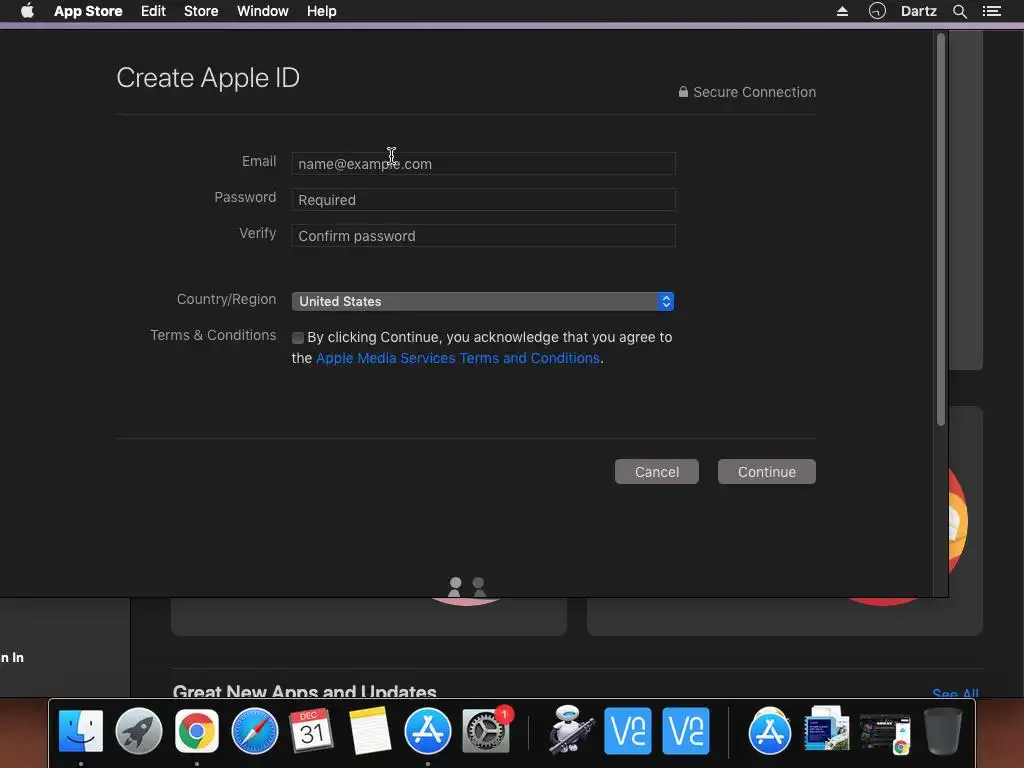Open the documents stack in dock

(x=827, y=730)
